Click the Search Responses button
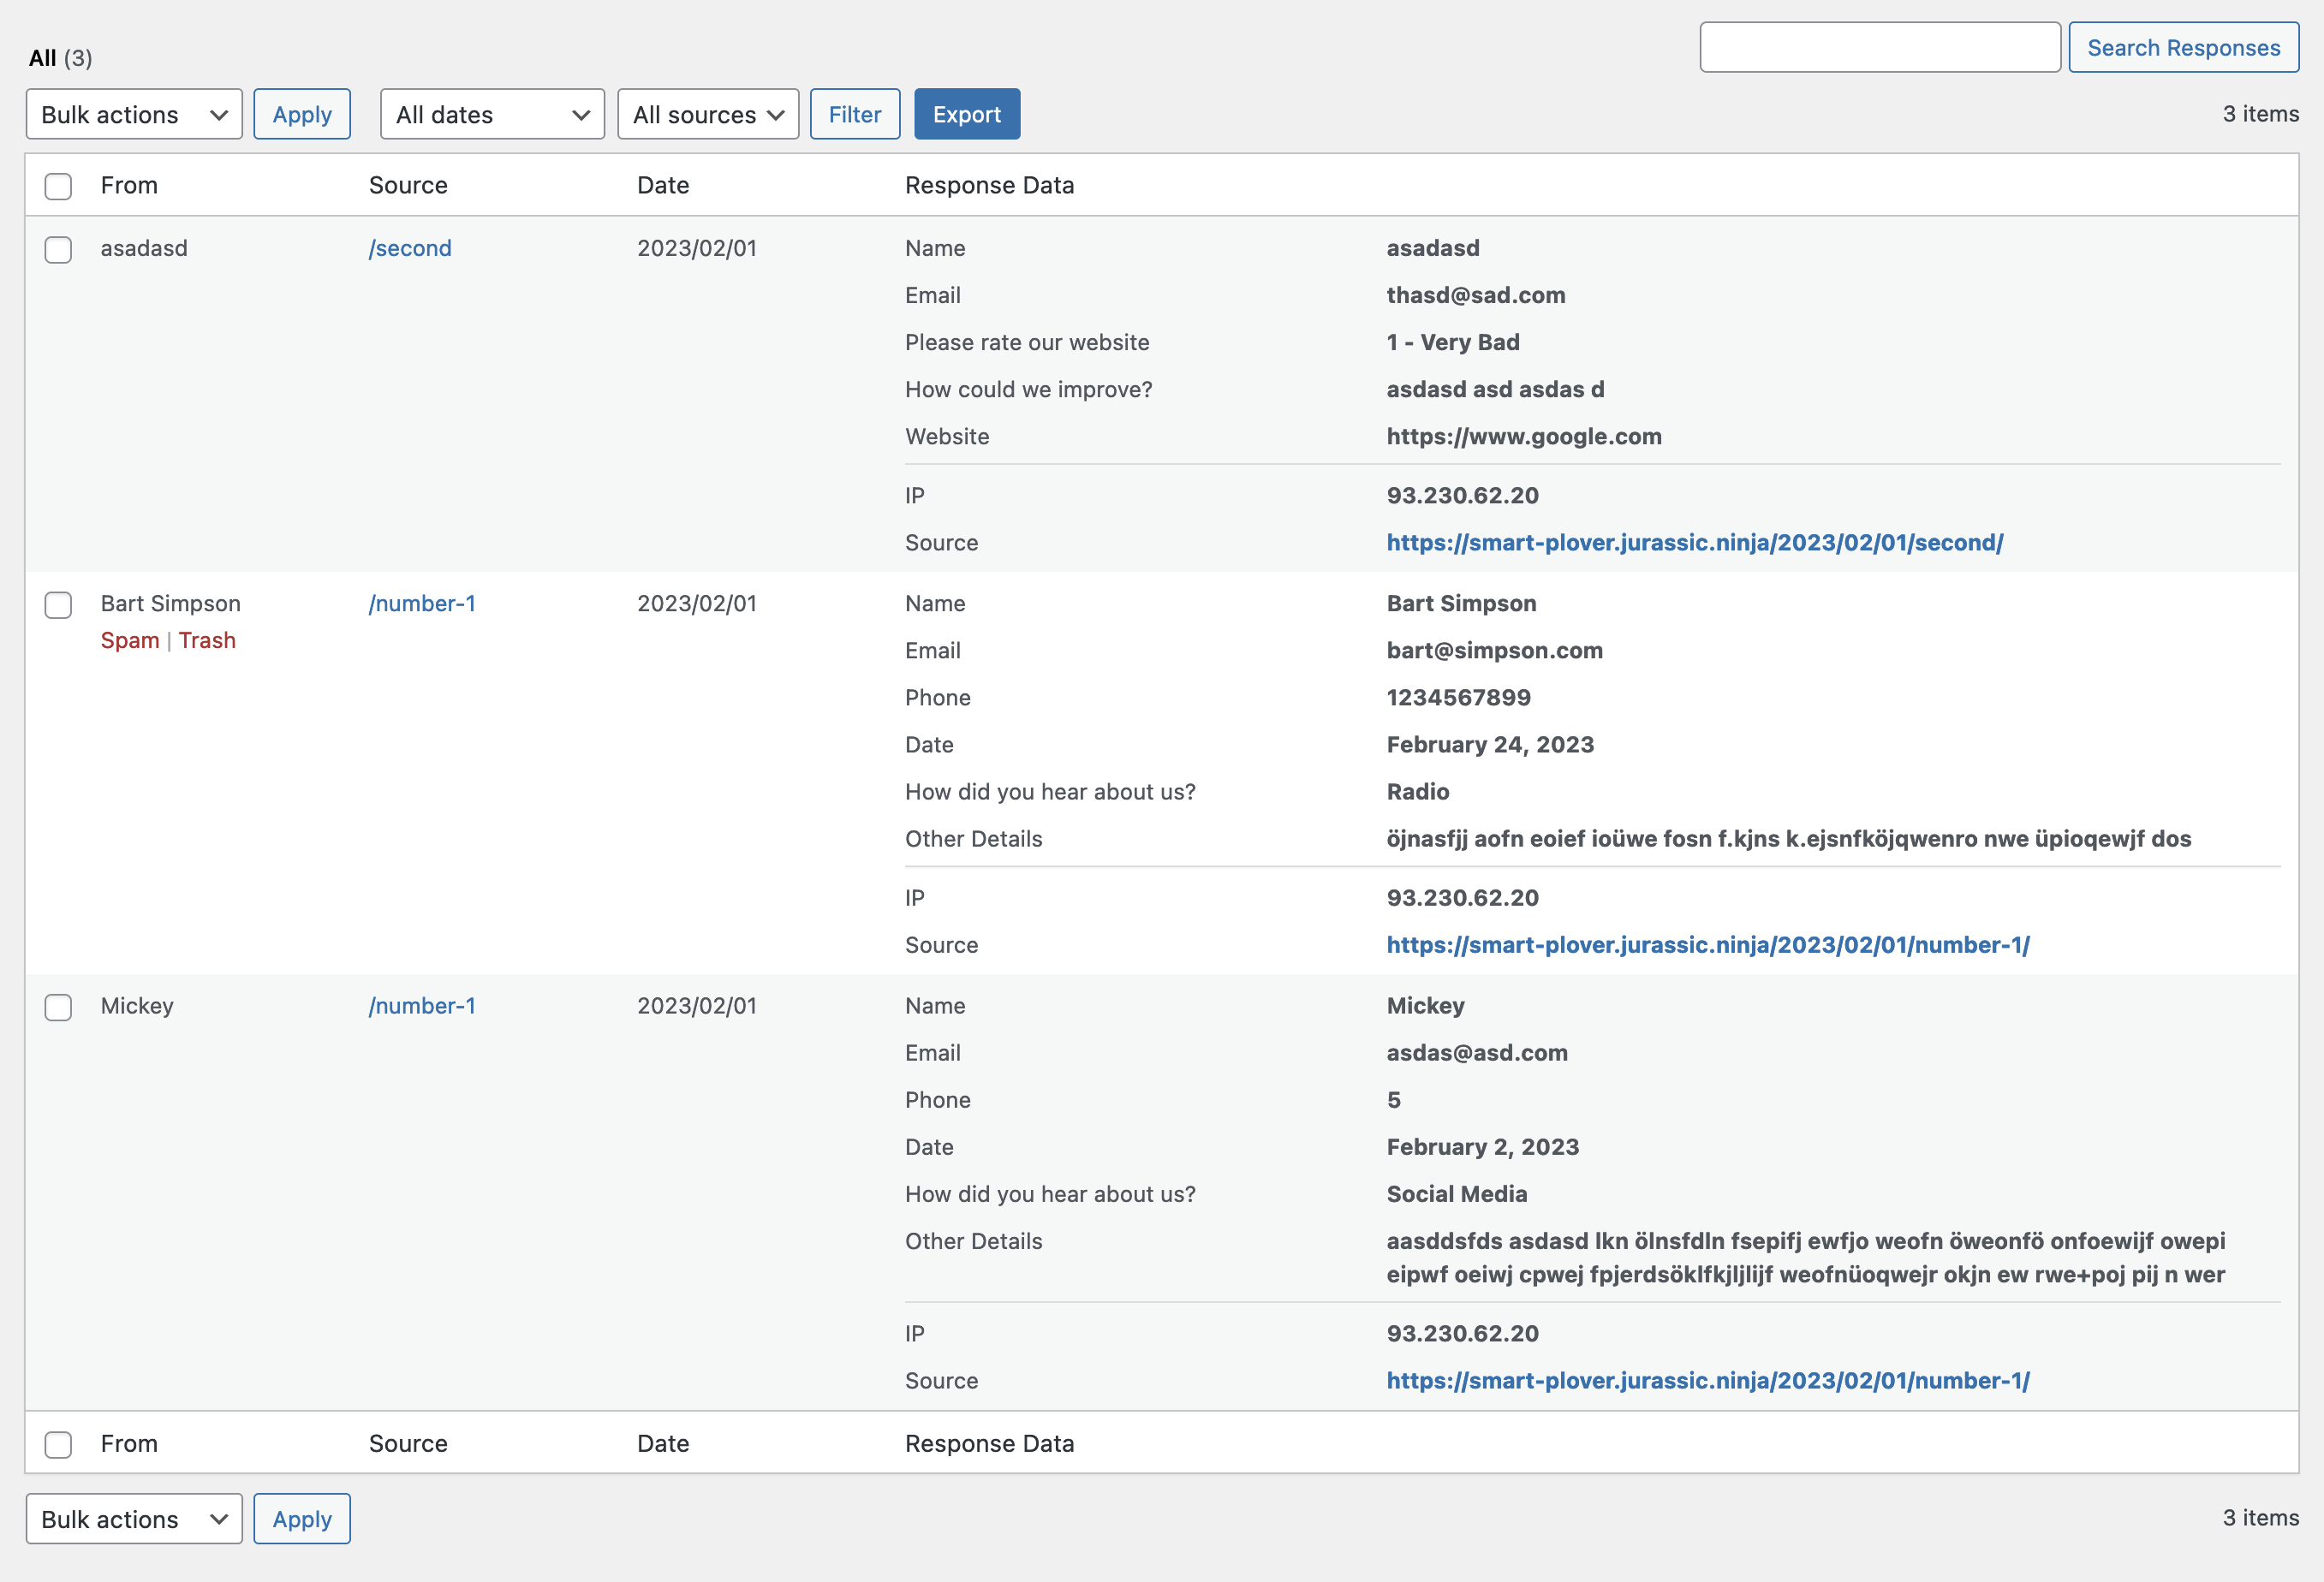Viewport: 2324px width, 1582px height. [2183, 48]
